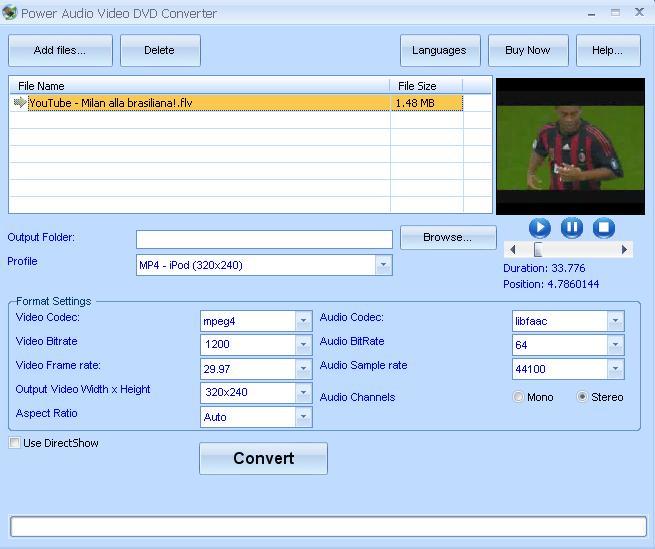Select Mono audio channel
655x549 pixels.
click(518, 396)
